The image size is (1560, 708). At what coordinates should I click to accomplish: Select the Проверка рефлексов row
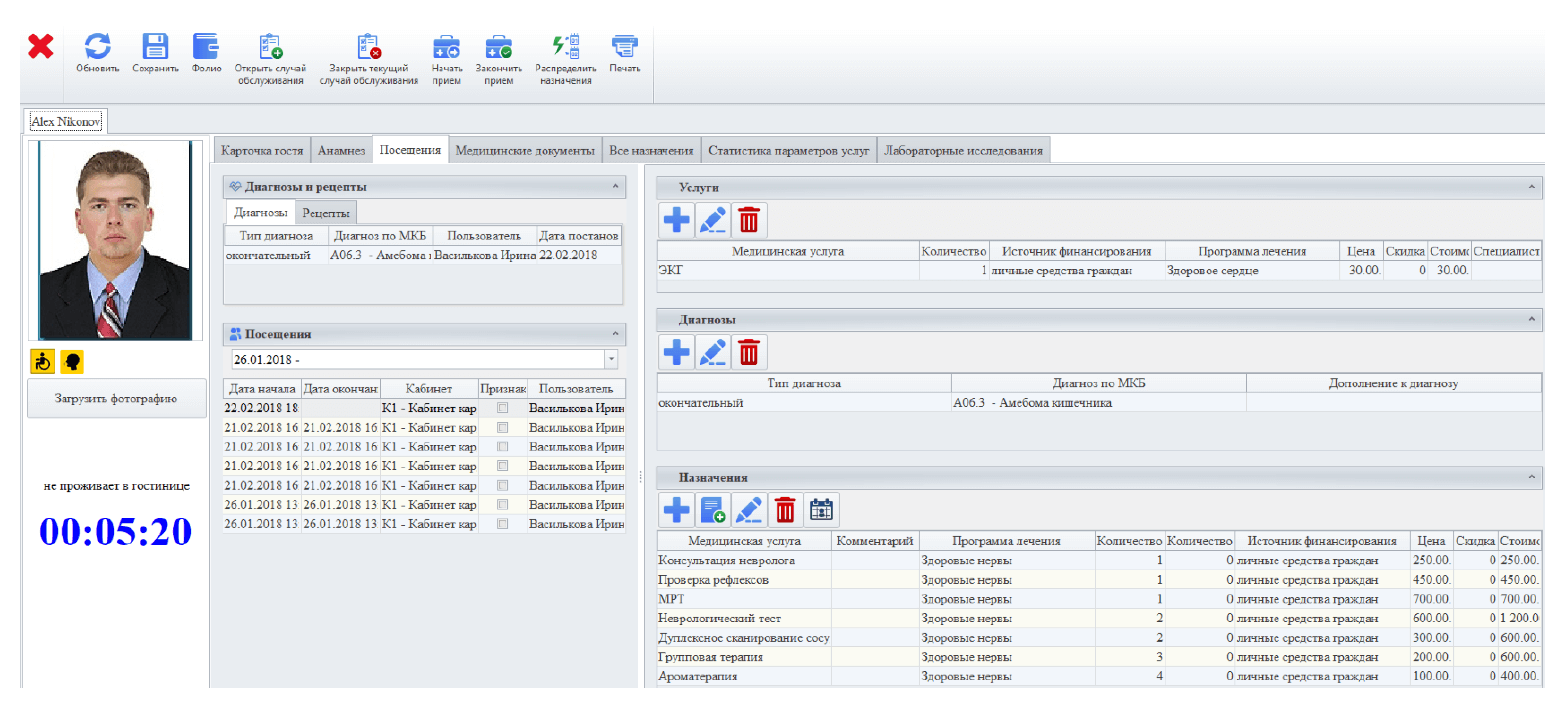(x=1099, y=579)
